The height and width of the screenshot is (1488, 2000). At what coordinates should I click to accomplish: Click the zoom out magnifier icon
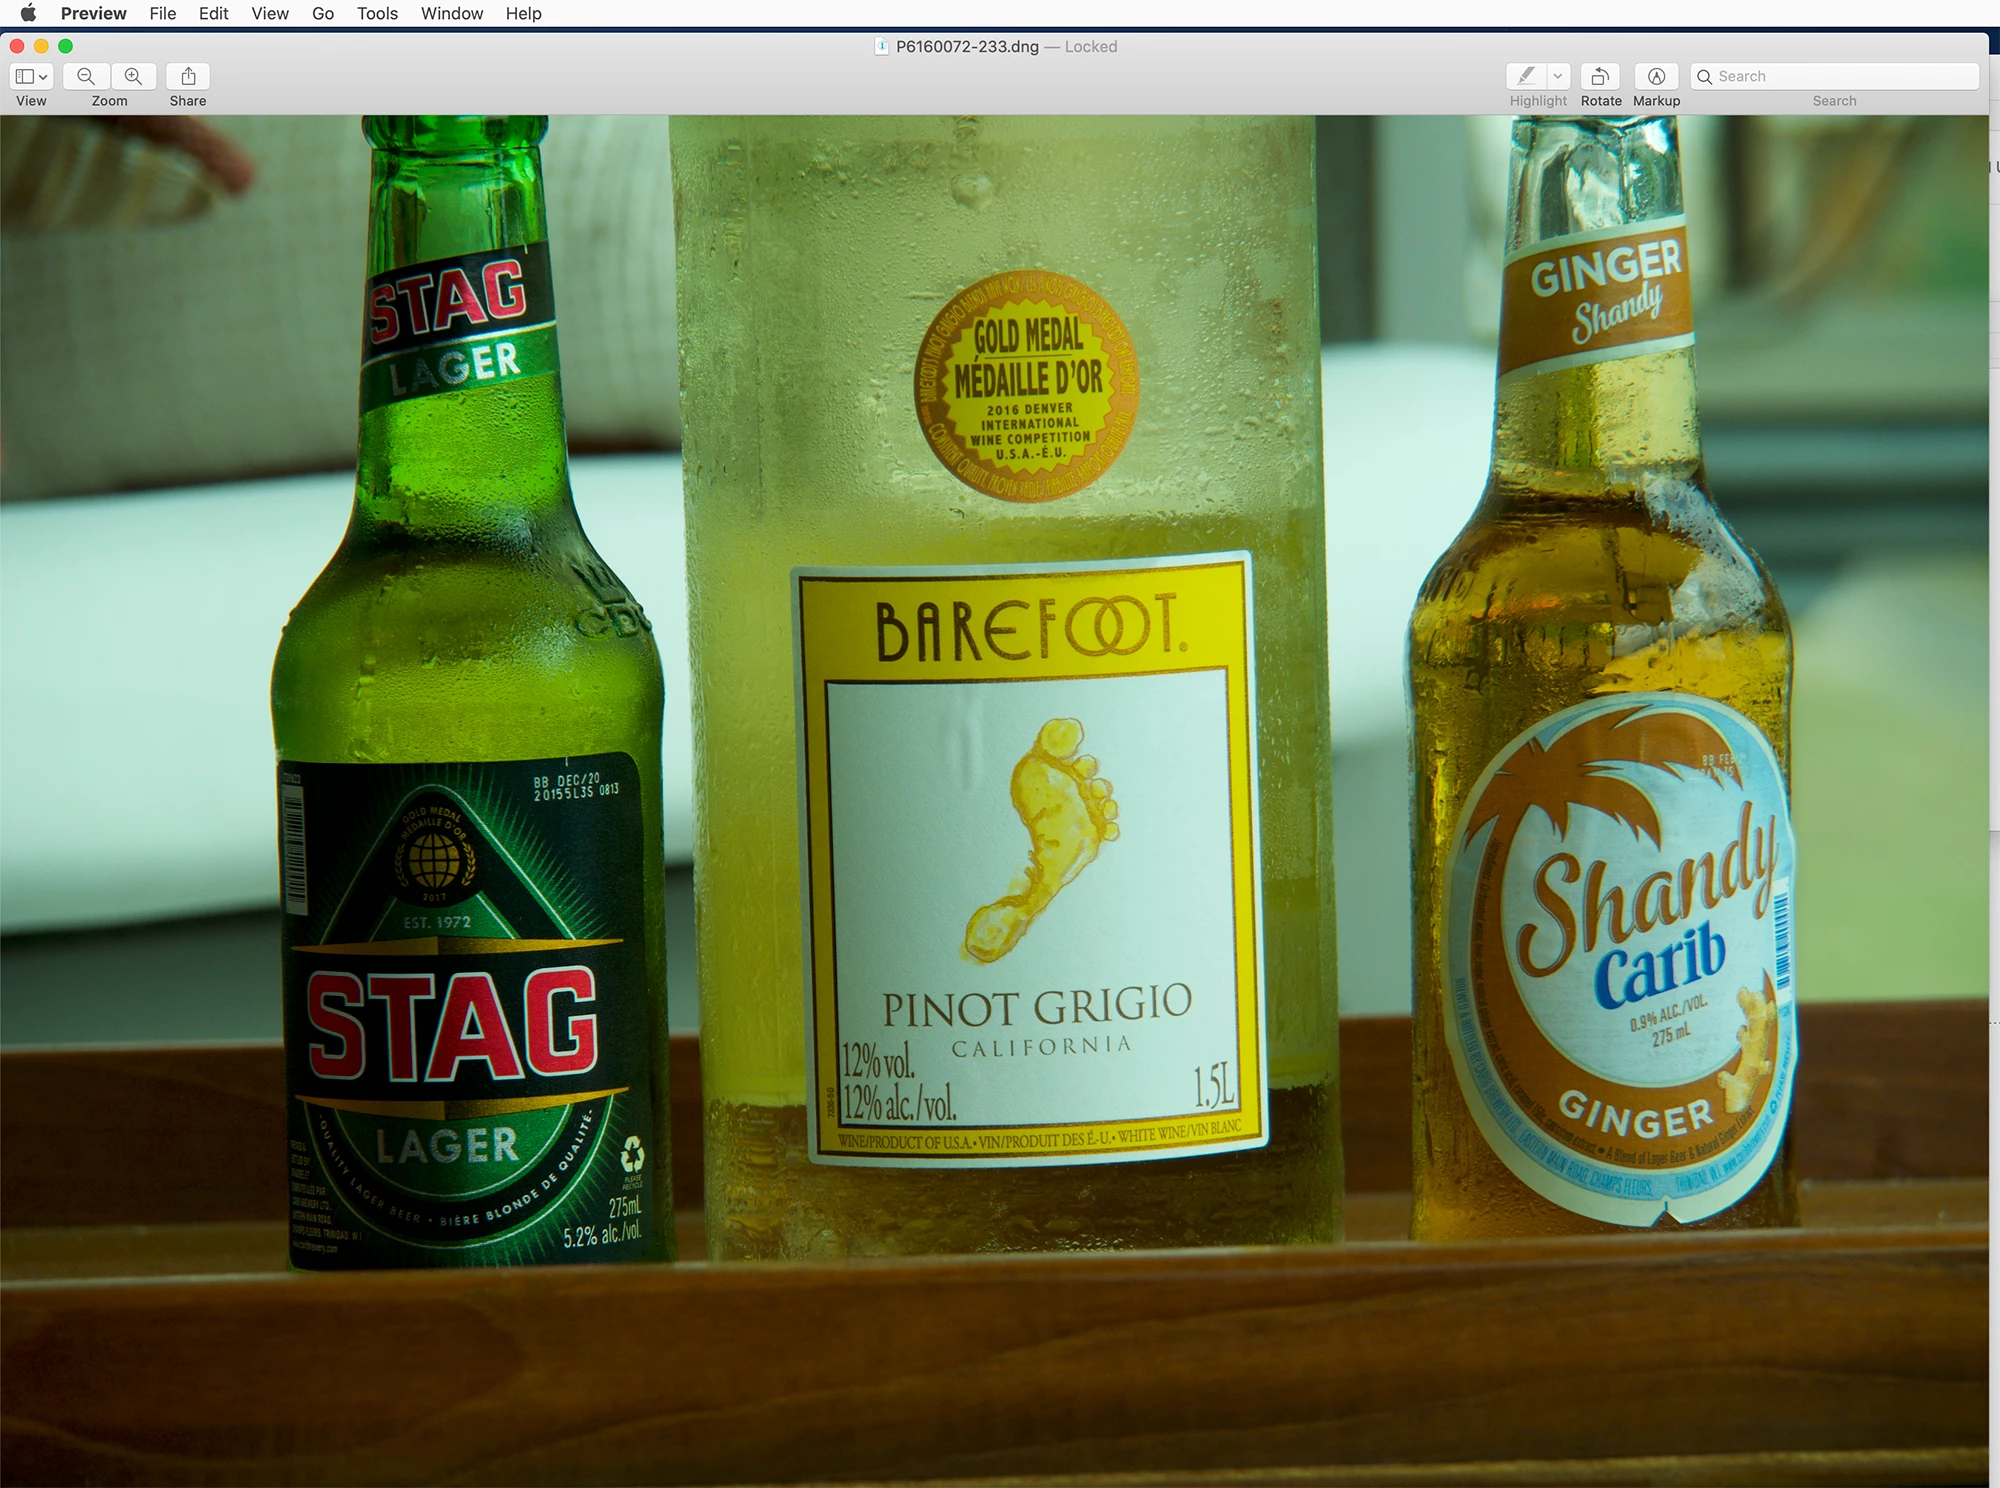86,76
